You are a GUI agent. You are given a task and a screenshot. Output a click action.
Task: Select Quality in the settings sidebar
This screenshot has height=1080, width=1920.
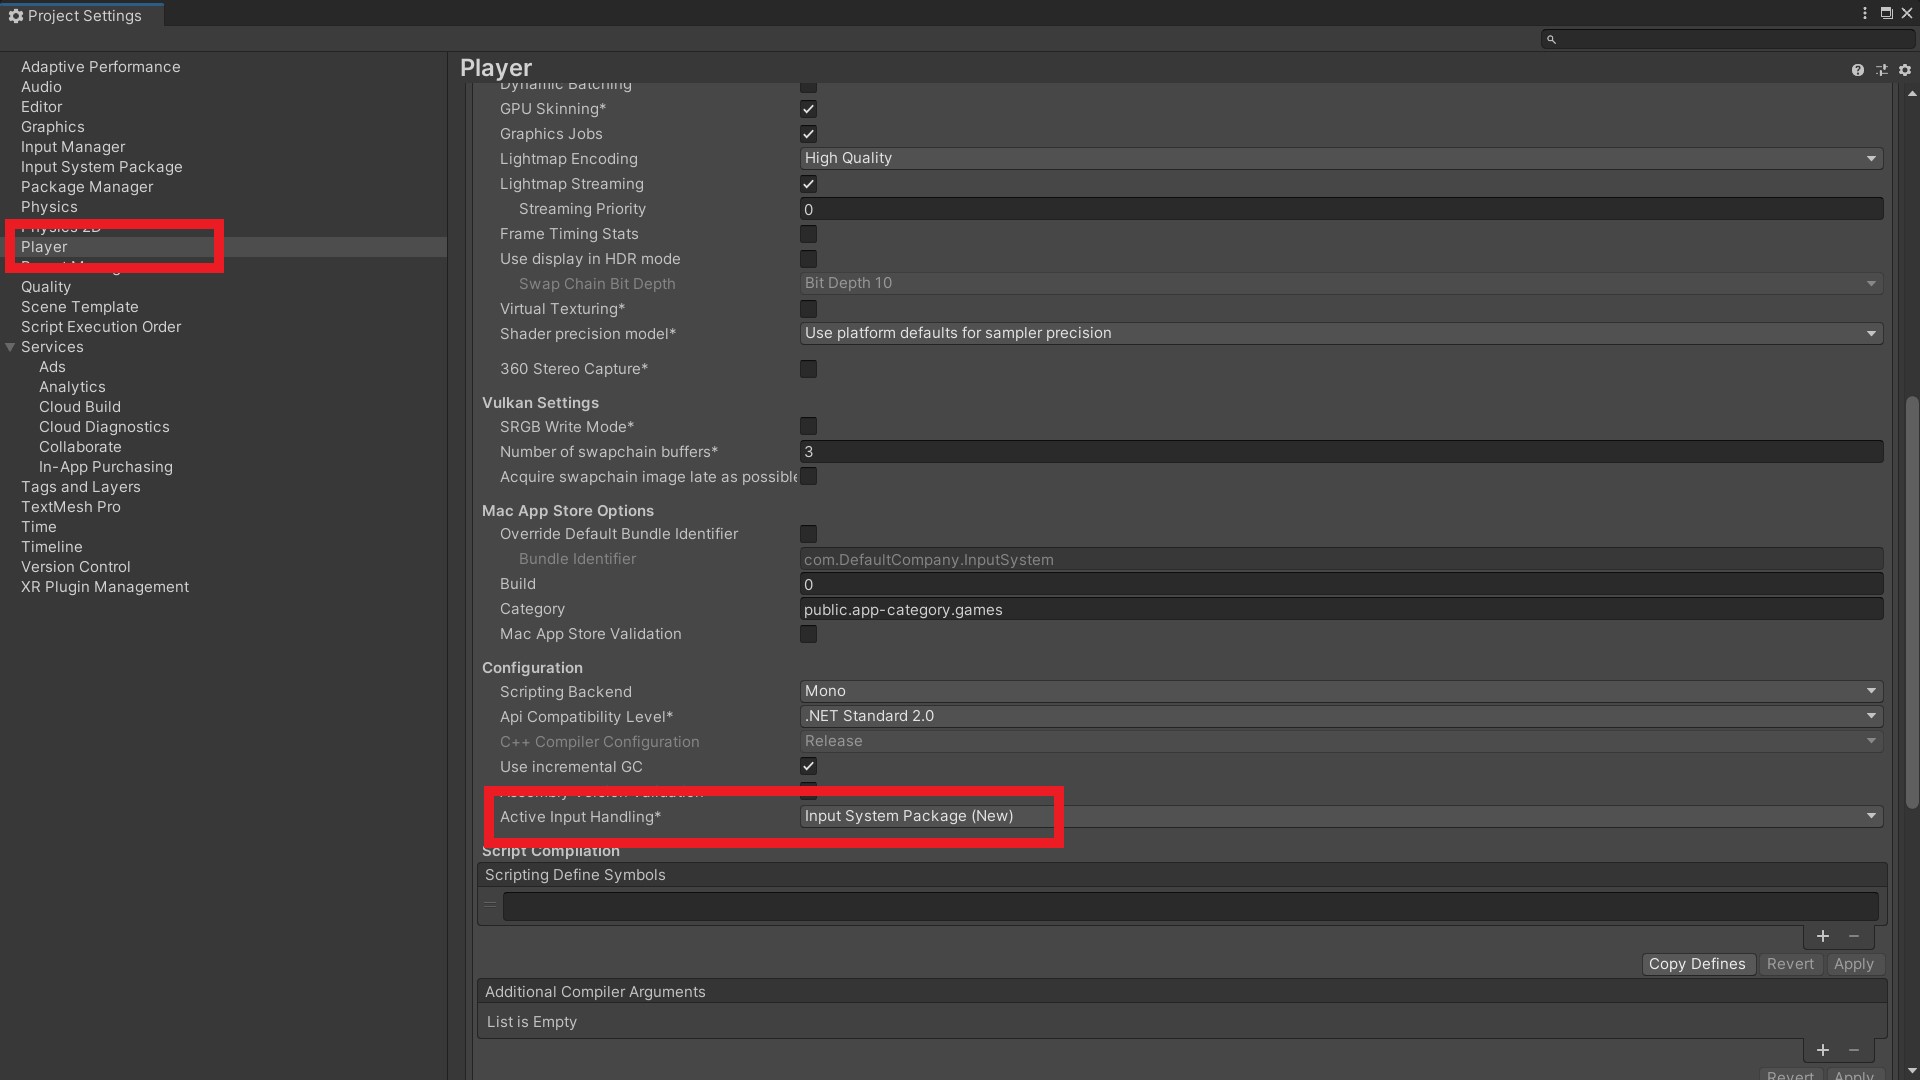pos(46,287)
